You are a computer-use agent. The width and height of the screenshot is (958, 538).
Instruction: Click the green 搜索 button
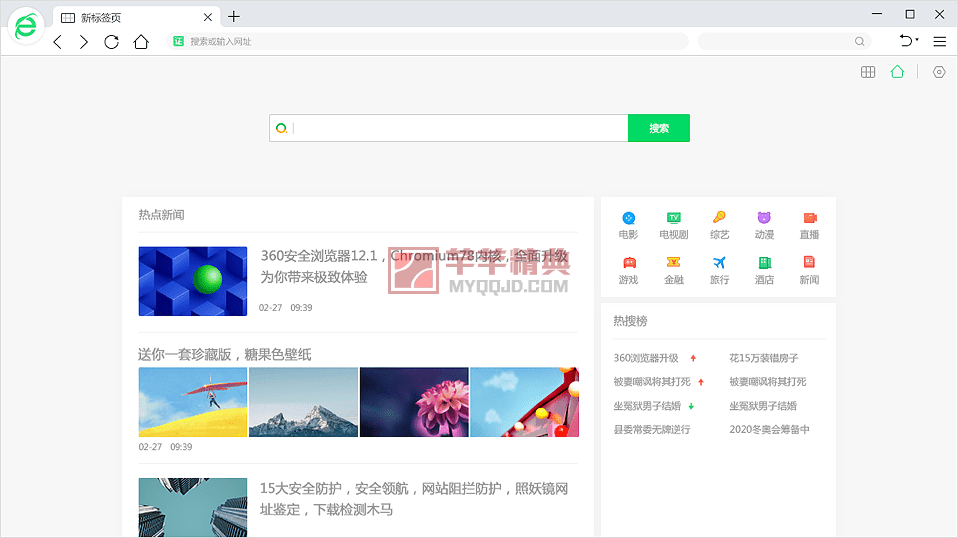click(x=659, y=128)
